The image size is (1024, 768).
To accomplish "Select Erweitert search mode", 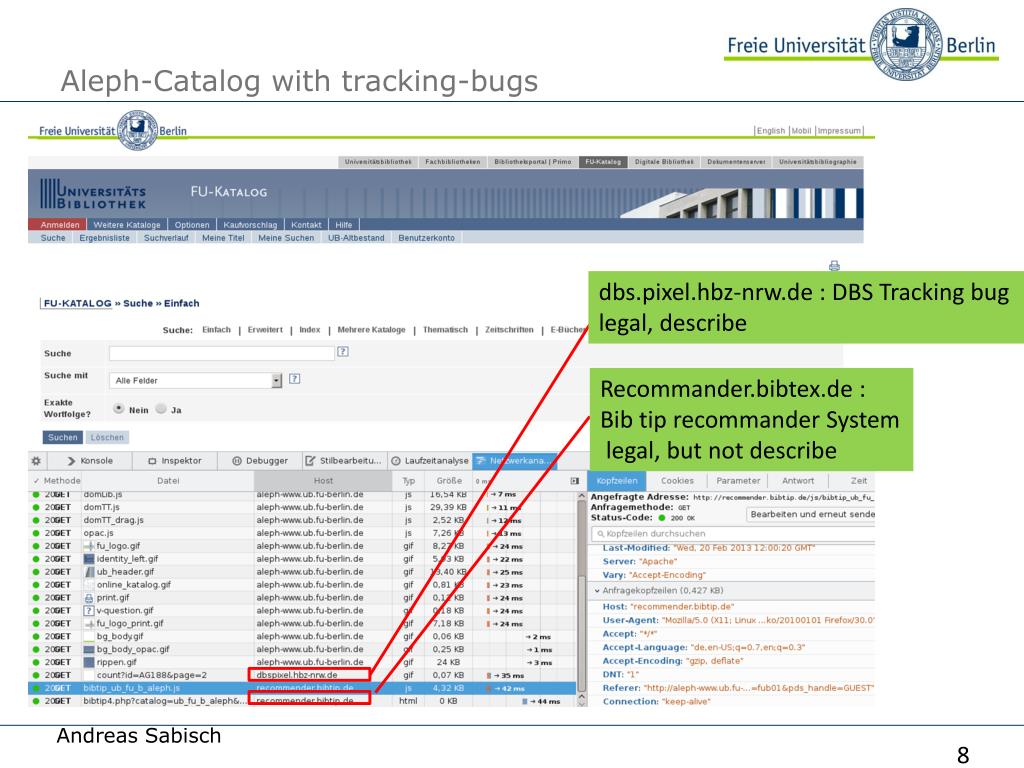I will pos(265,330).
